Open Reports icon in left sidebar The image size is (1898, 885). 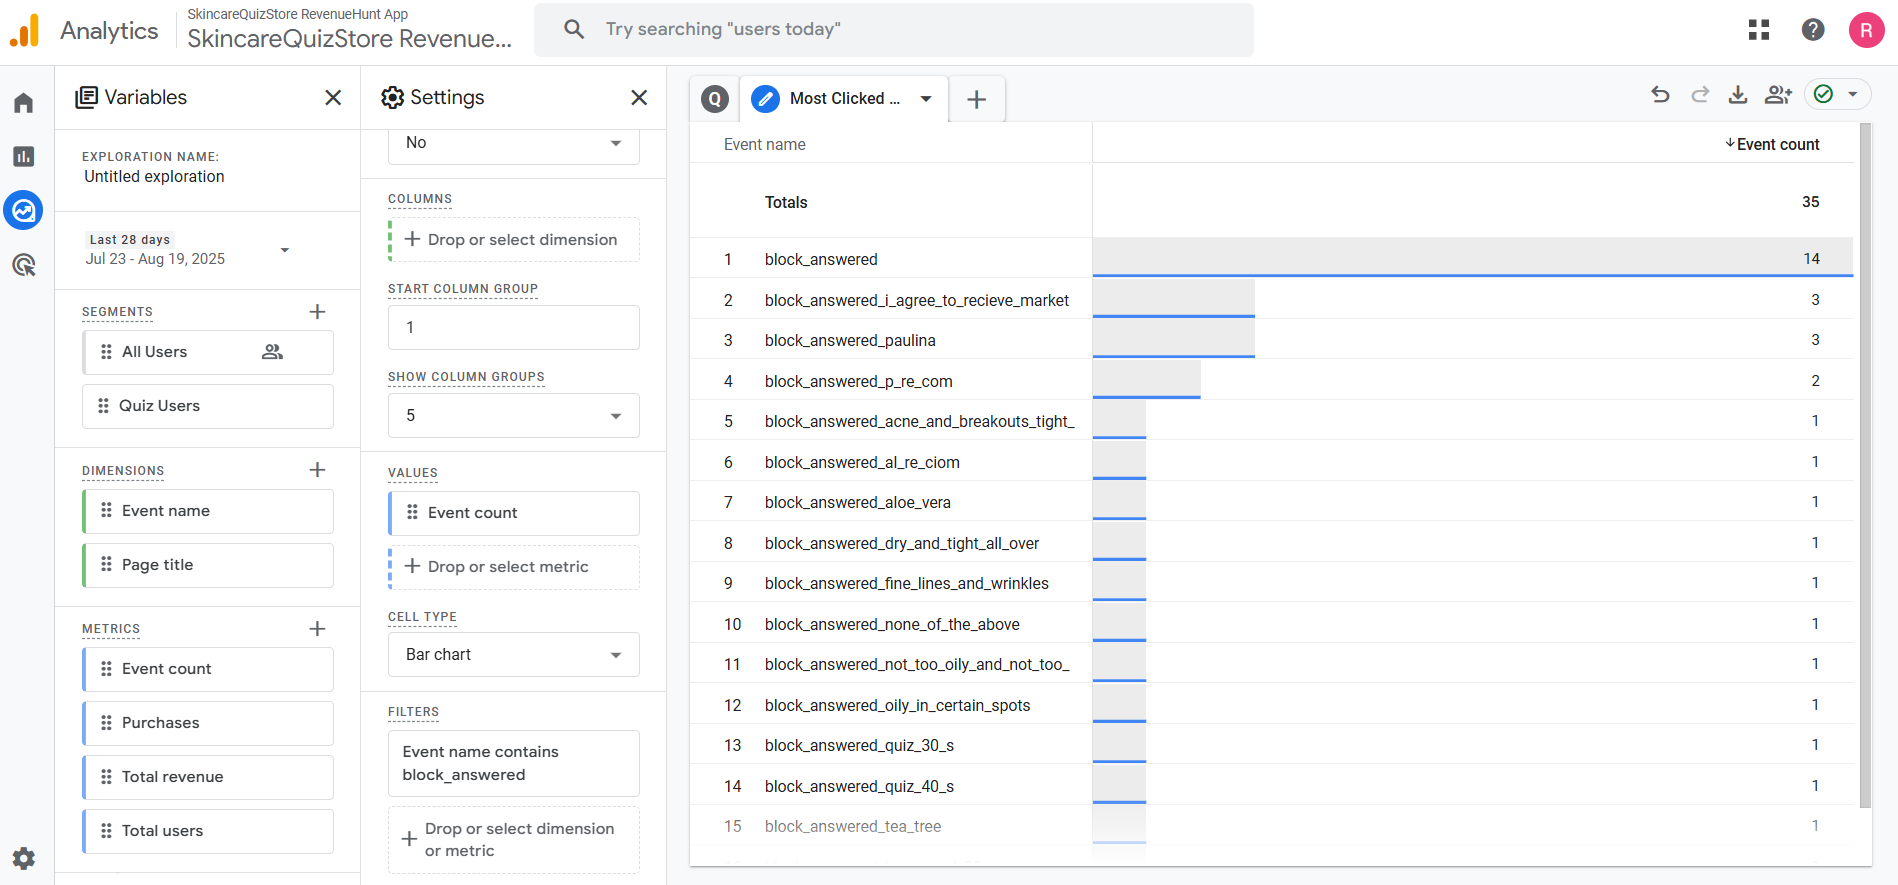tap(24, 156)
